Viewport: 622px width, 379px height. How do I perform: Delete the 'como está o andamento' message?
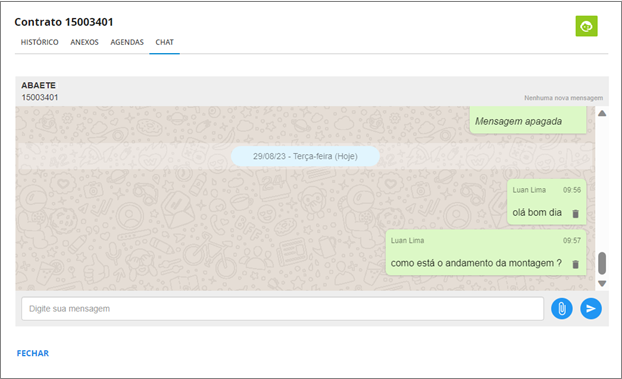(x=576, y=264)
